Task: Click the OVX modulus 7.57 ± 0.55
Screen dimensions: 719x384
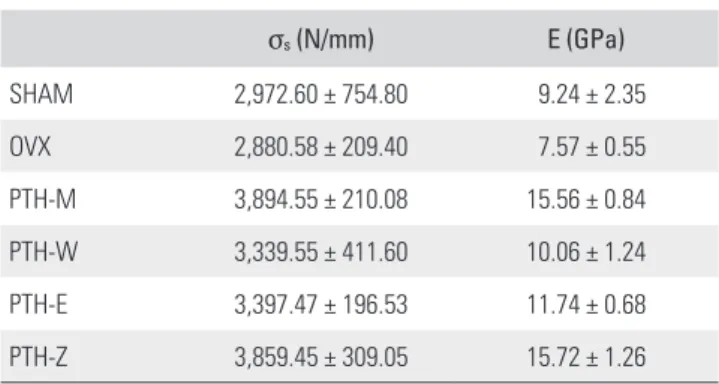Action: click(x=592, y=147)
